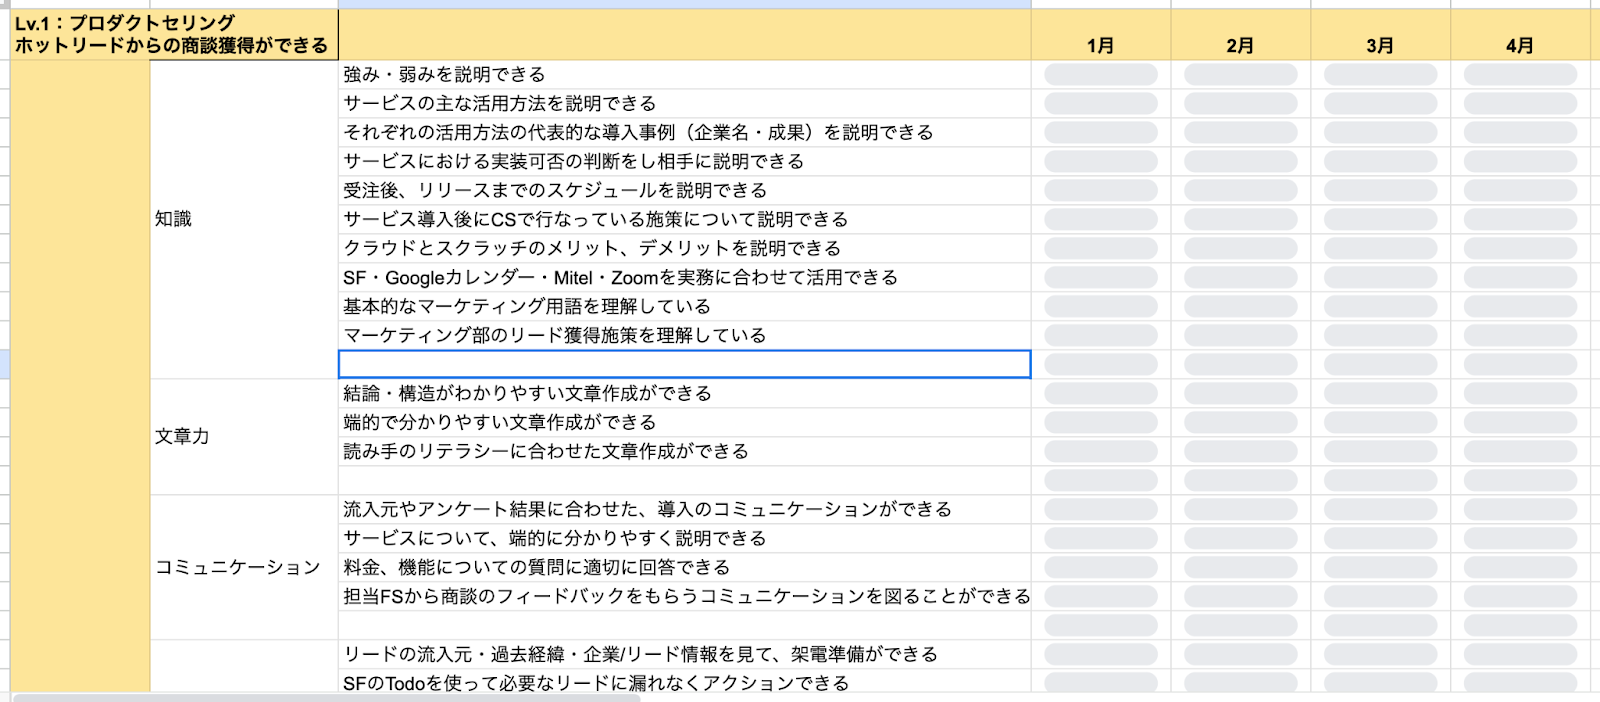The width and height of the screenshot is (1600, 702).
Task: Select cell 強み・弱みを説明できる
Action: click(x=685, y=75)
